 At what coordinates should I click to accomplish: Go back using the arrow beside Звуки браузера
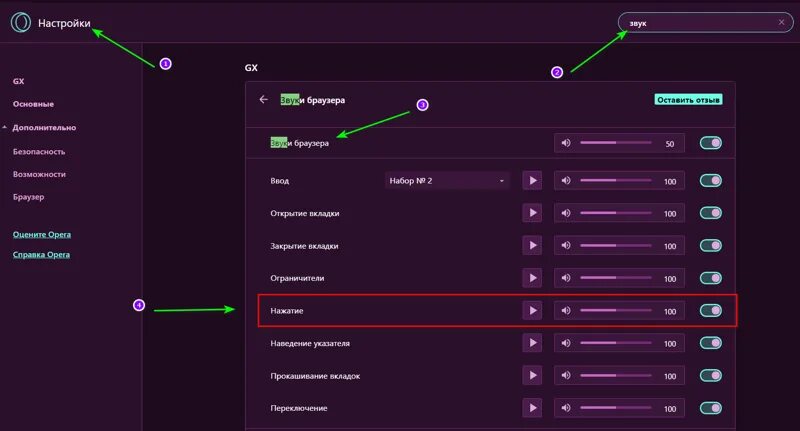pyautogui.click(x=263, y=99)
